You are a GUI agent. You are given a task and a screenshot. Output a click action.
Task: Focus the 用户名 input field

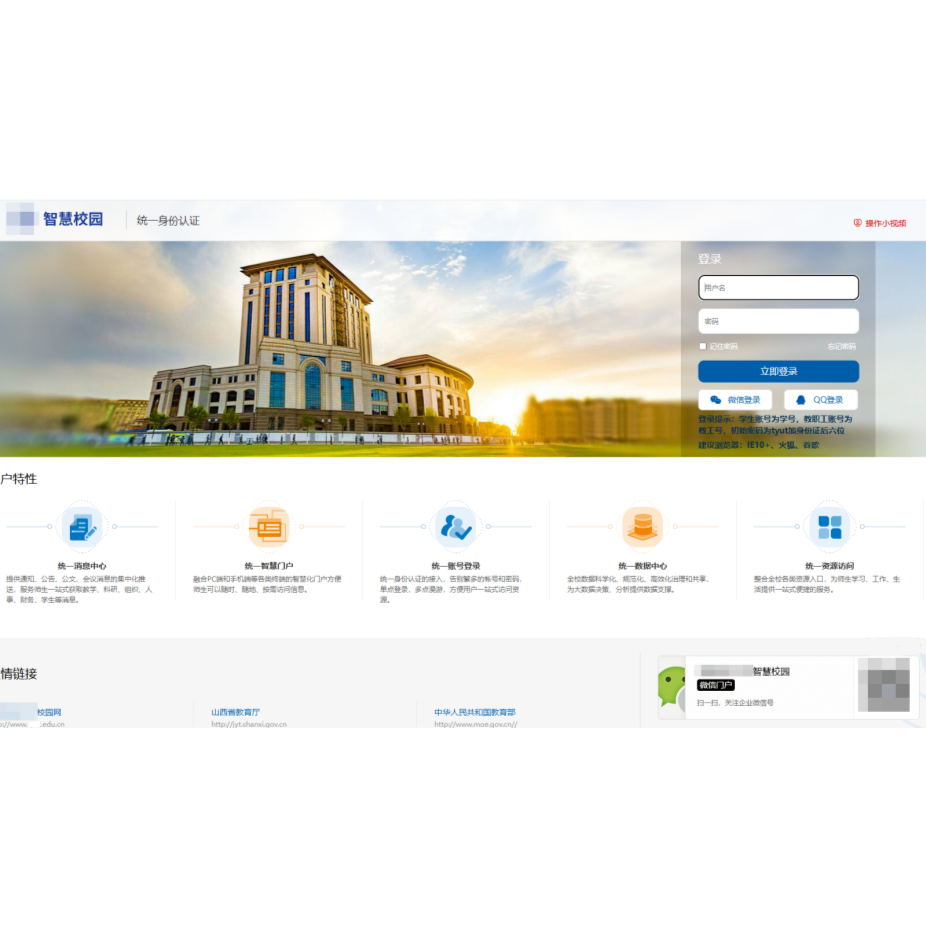[x=778, y=288]
